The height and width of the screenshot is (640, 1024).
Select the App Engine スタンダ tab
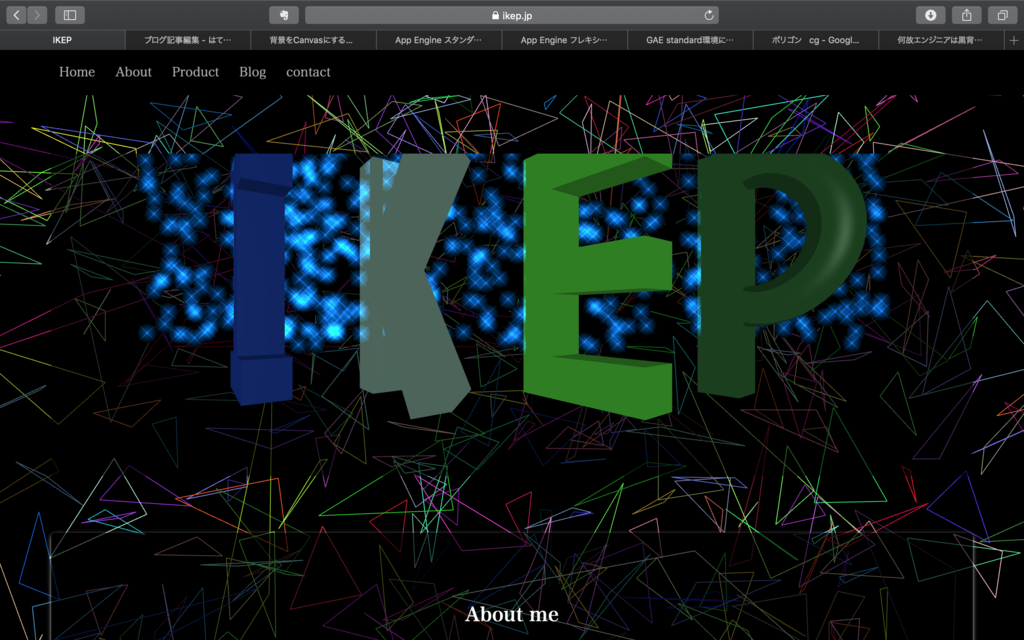pyautogui.click(x=438, y=40)
